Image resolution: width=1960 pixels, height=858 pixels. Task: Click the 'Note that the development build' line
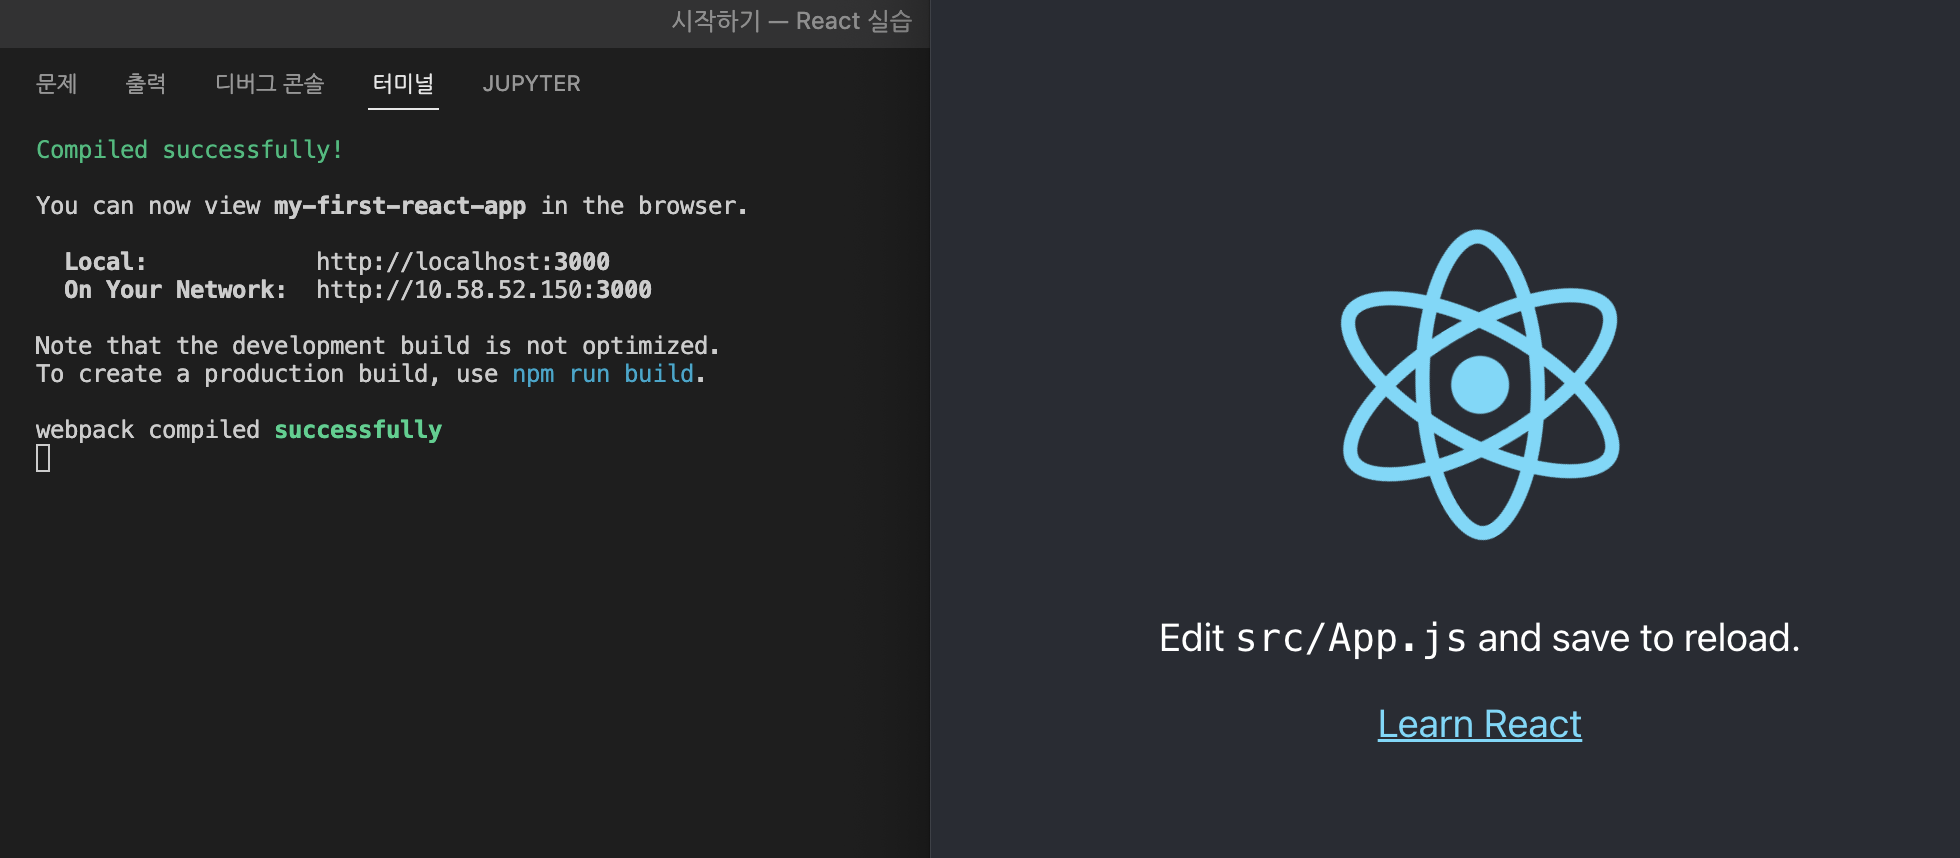(x=377, y=346)
